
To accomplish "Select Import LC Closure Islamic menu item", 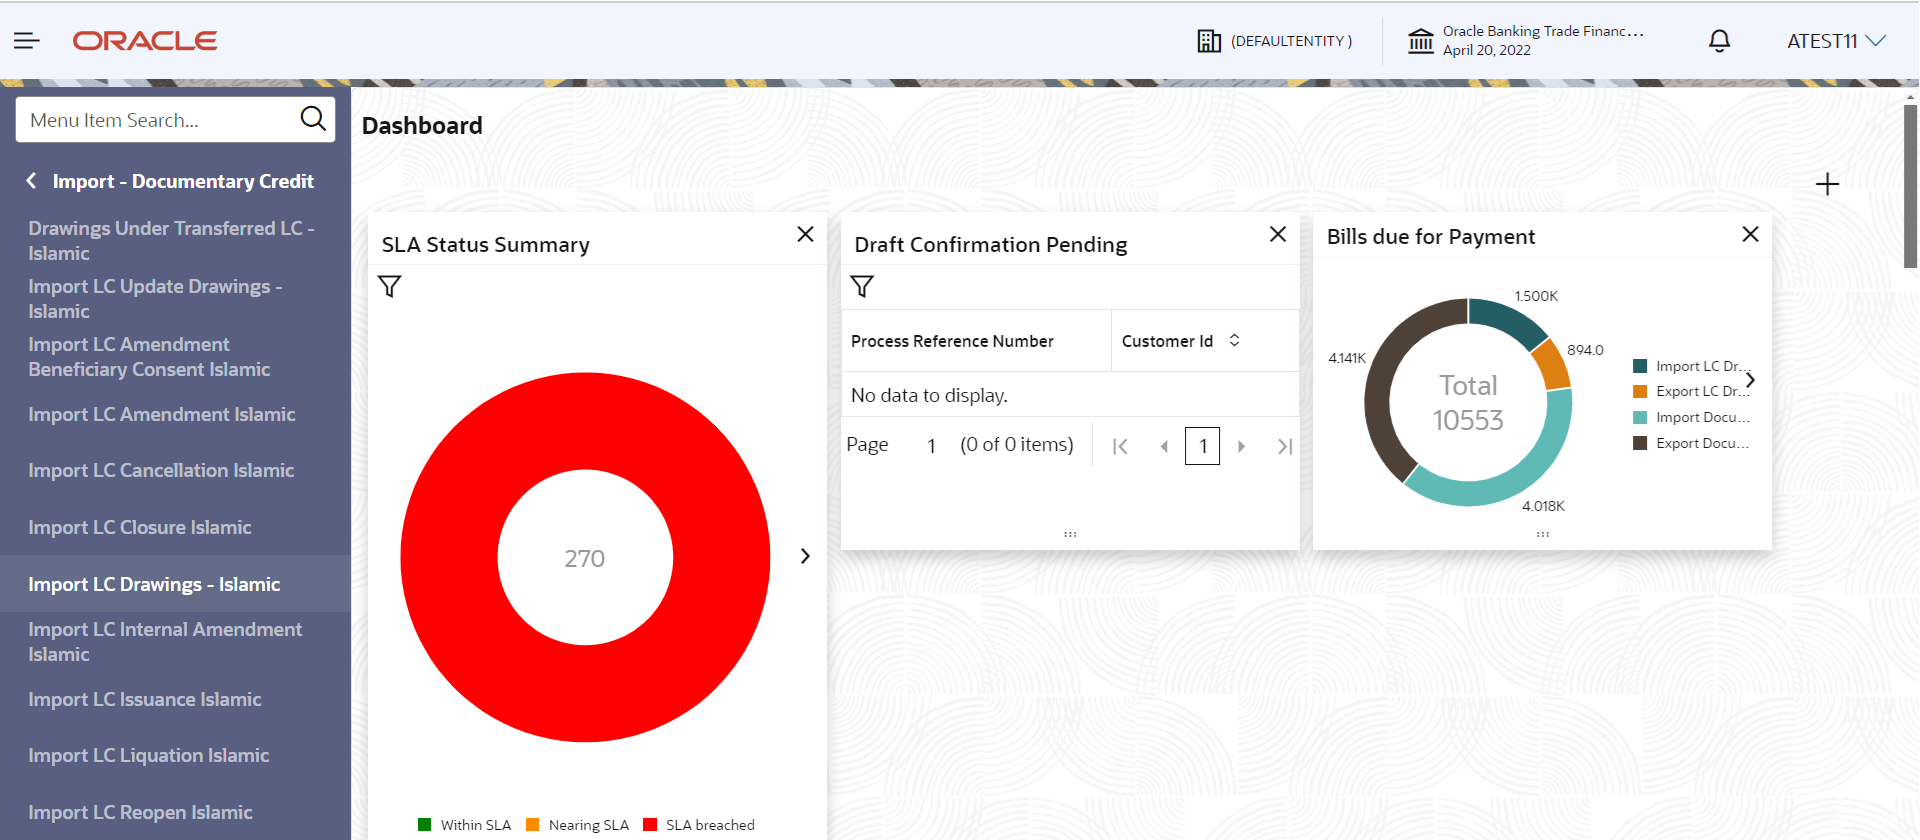I will 140,527.
